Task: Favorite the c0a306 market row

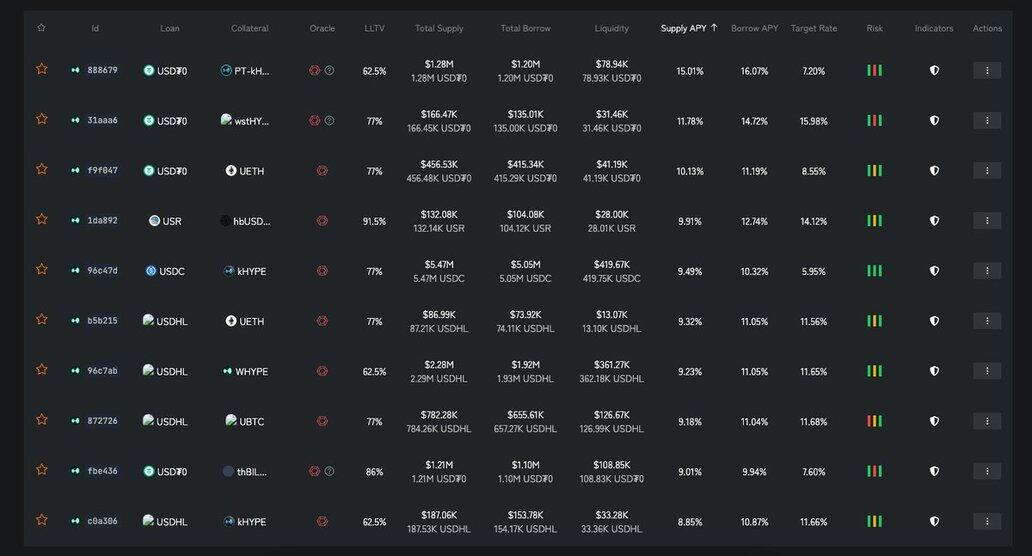Action: (x=42, y=520)
